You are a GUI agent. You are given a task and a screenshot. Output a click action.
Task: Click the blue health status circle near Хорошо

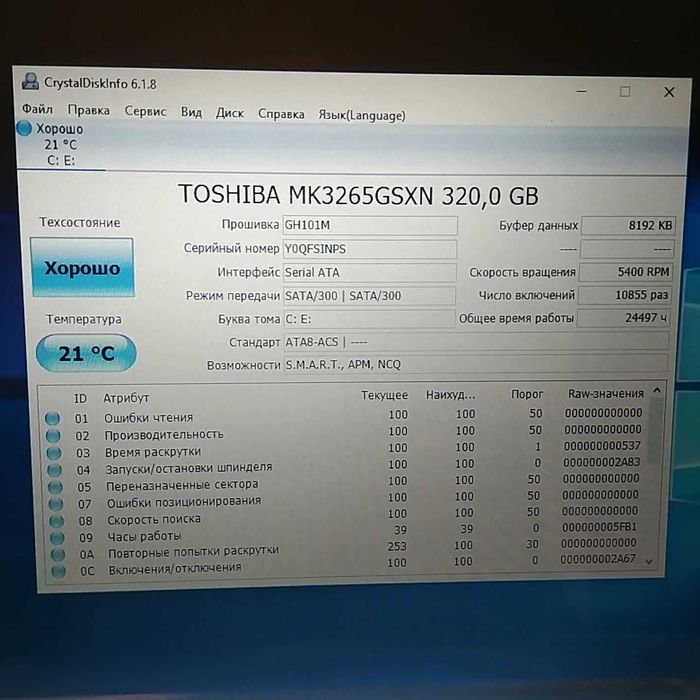tap(24, 128)
